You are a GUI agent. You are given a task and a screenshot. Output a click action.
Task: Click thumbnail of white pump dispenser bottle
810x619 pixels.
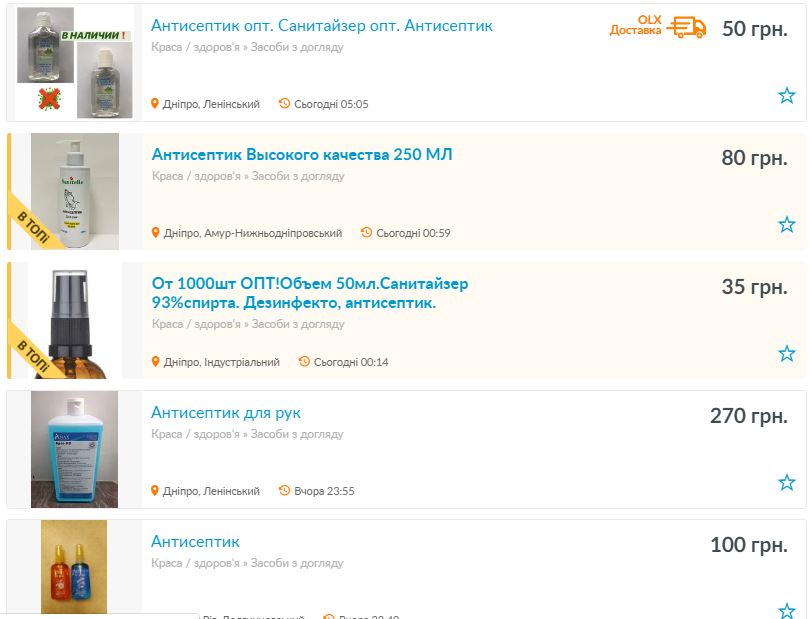[x=74, y=191]
